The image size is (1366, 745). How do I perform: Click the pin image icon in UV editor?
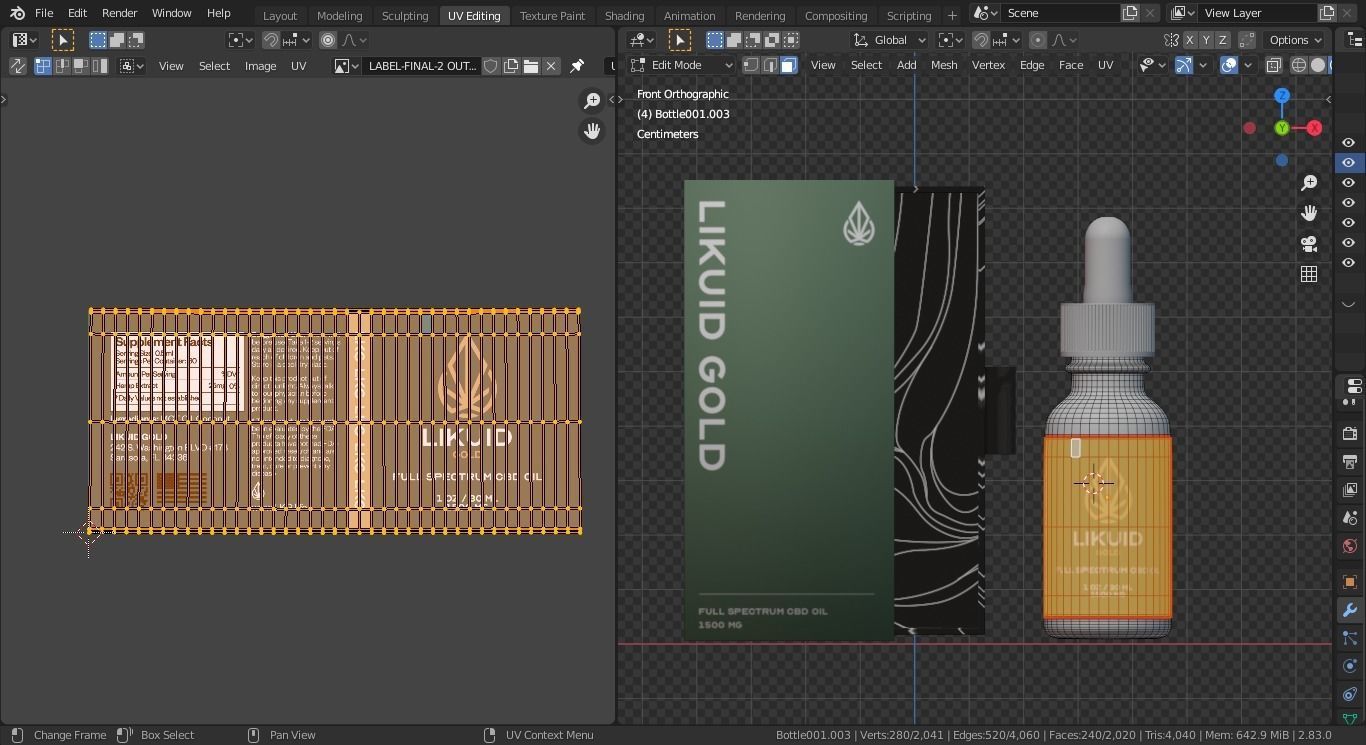[x=577, y=66]
